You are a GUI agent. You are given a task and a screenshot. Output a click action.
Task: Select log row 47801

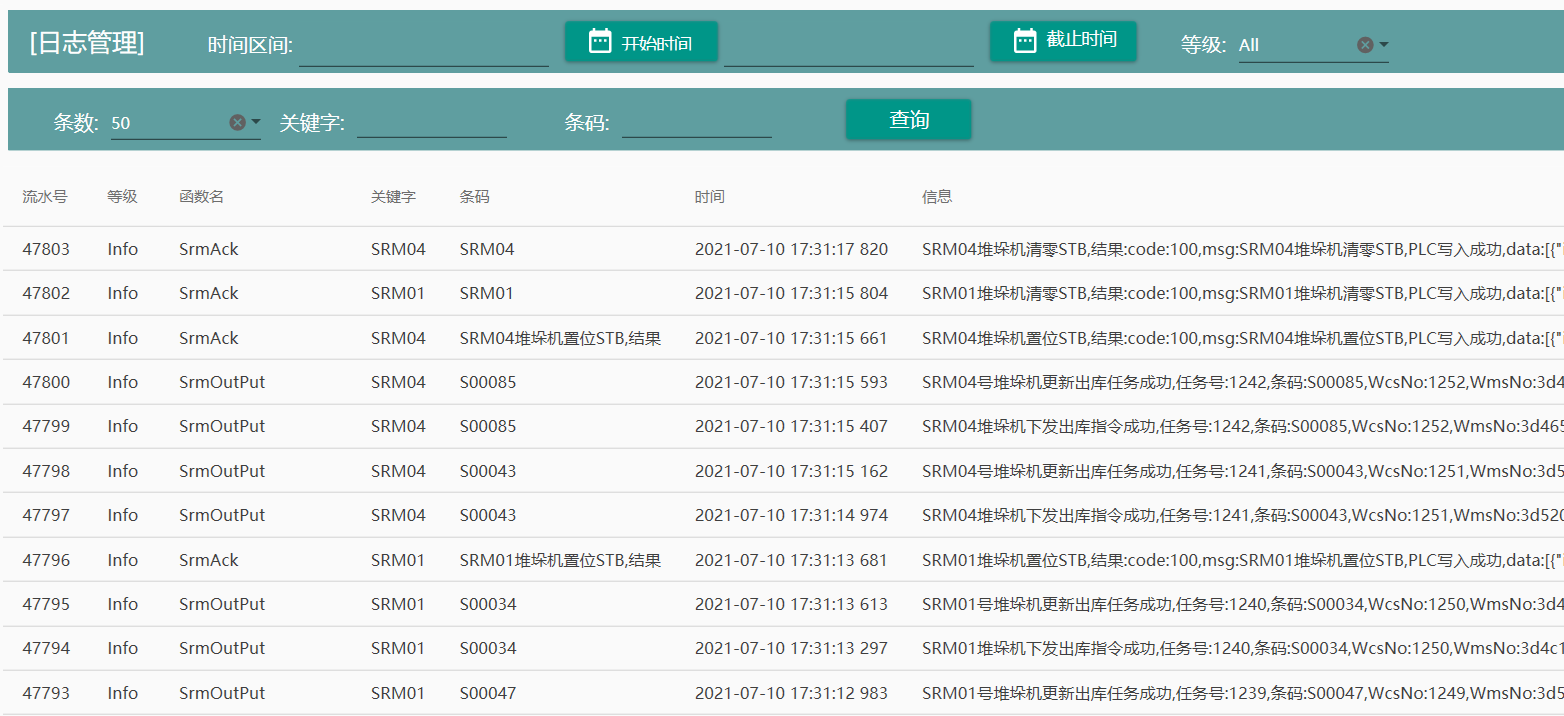782,338
